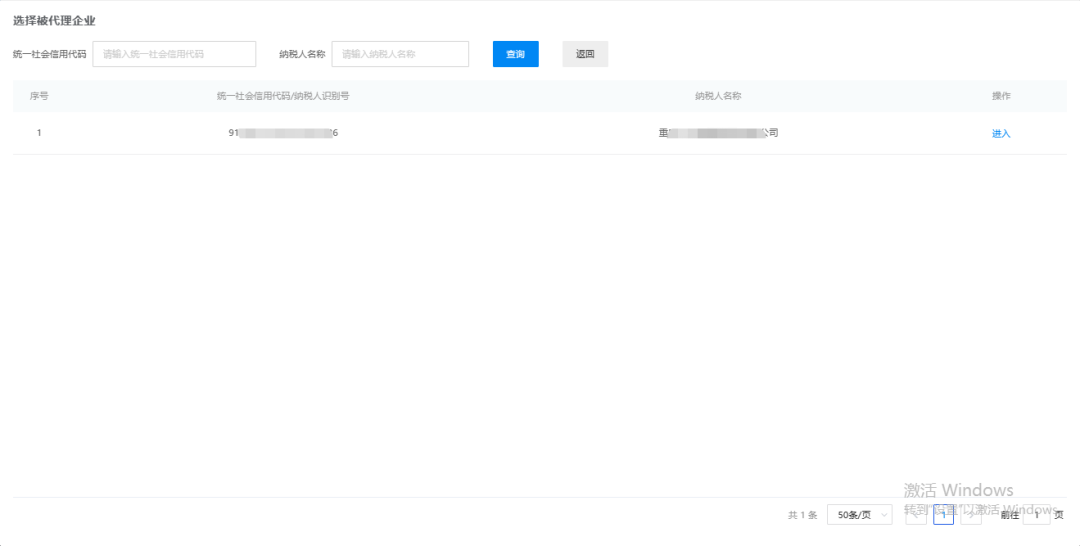1080x546 pixels.
Task: Select the taxpayer company name cell
Action: [718, 133]
